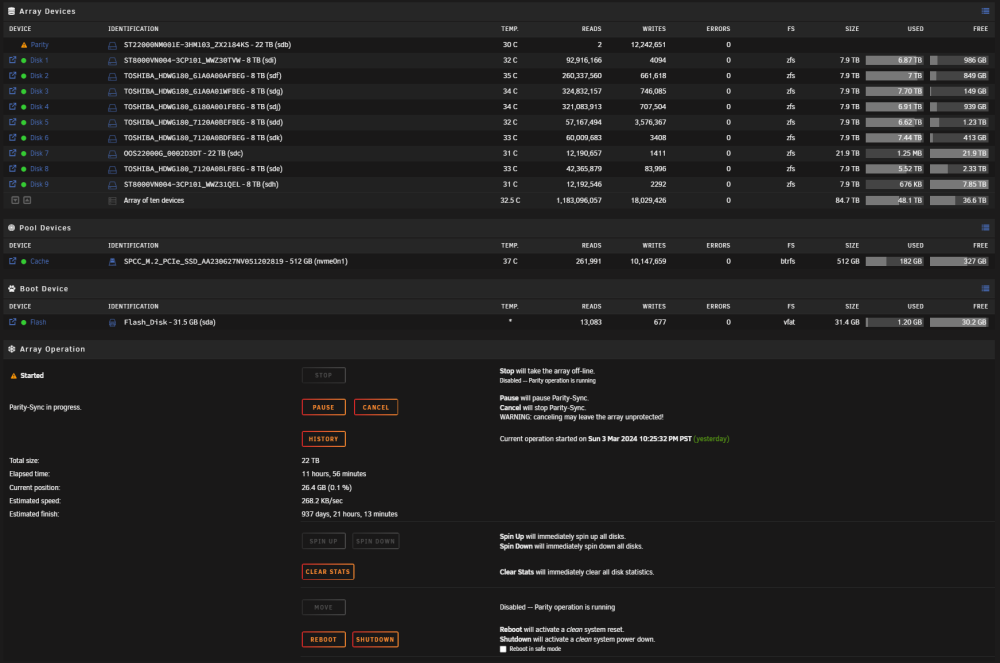Open the Disk 7 browse icon
The image size is (1000, 663).
coord(12,153)
